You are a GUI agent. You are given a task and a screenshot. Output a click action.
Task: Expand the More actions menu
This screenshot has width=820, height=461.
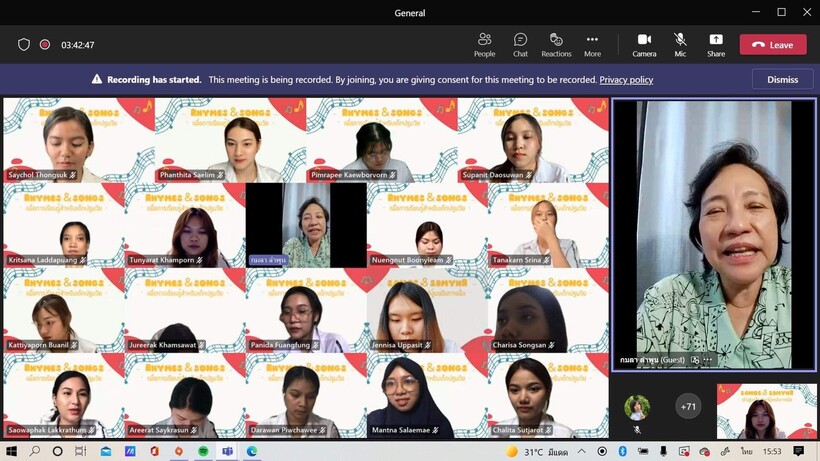pyautogui.click(x=592, y=44)
